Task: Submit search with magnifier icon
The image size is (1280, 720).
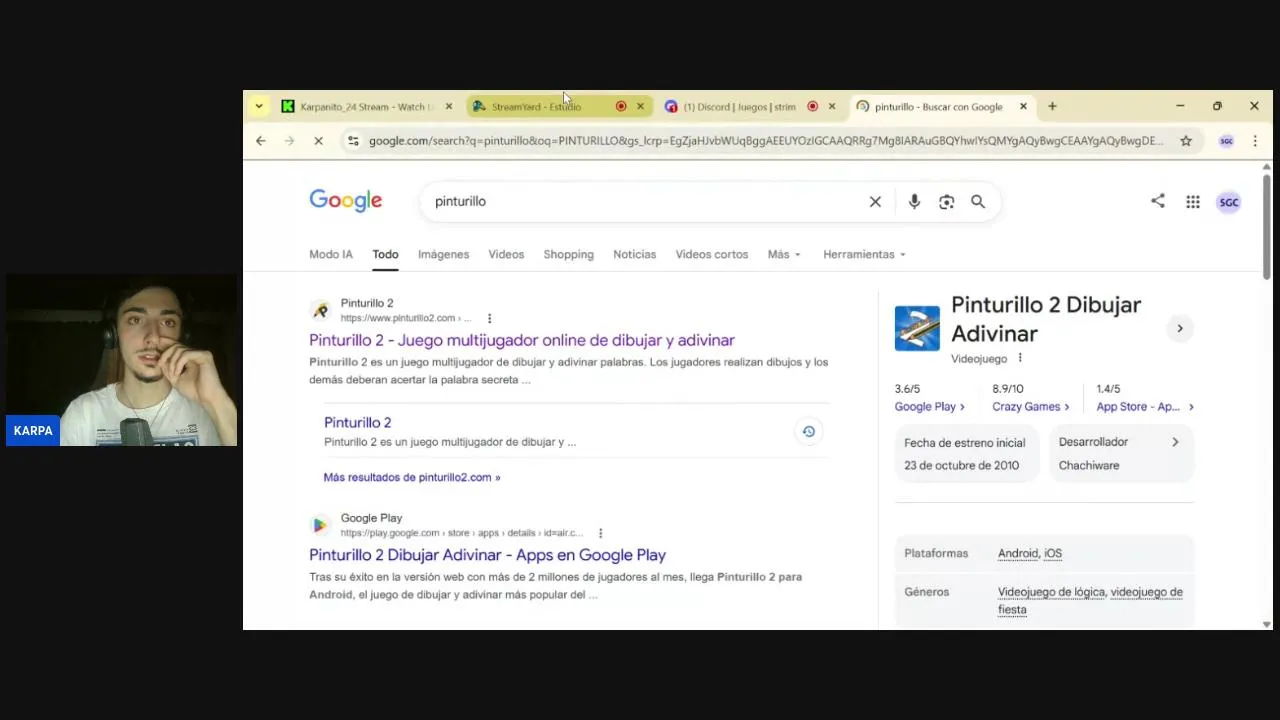Action: (x=978, y=202)
